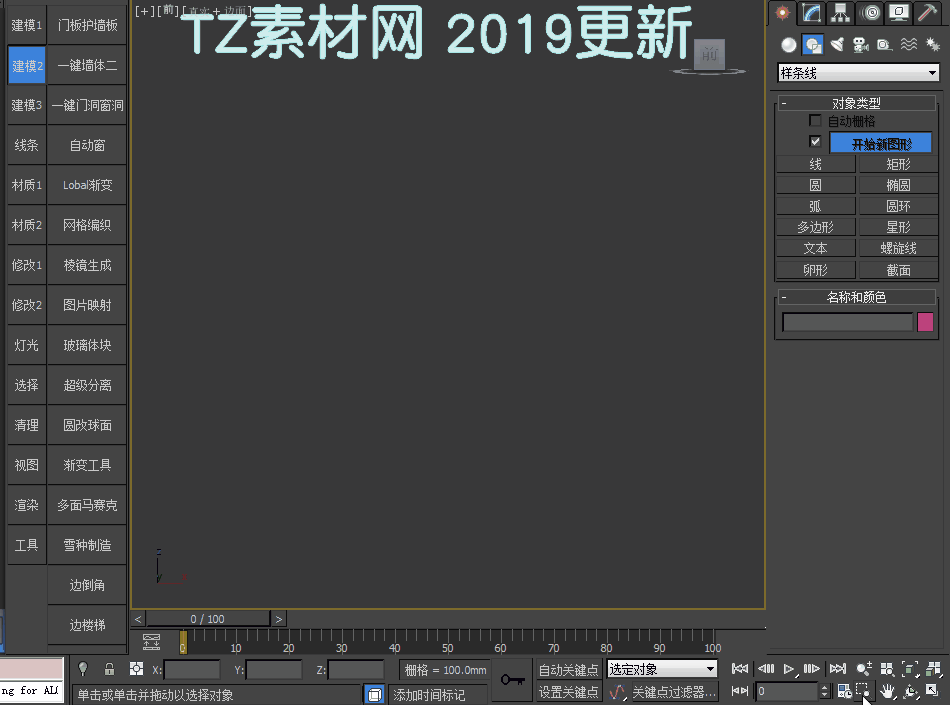Image resolution: width=950 pixels, height=705 pixels.
Task: Run the 门板护墙板 script
Action: pos(87,25)
